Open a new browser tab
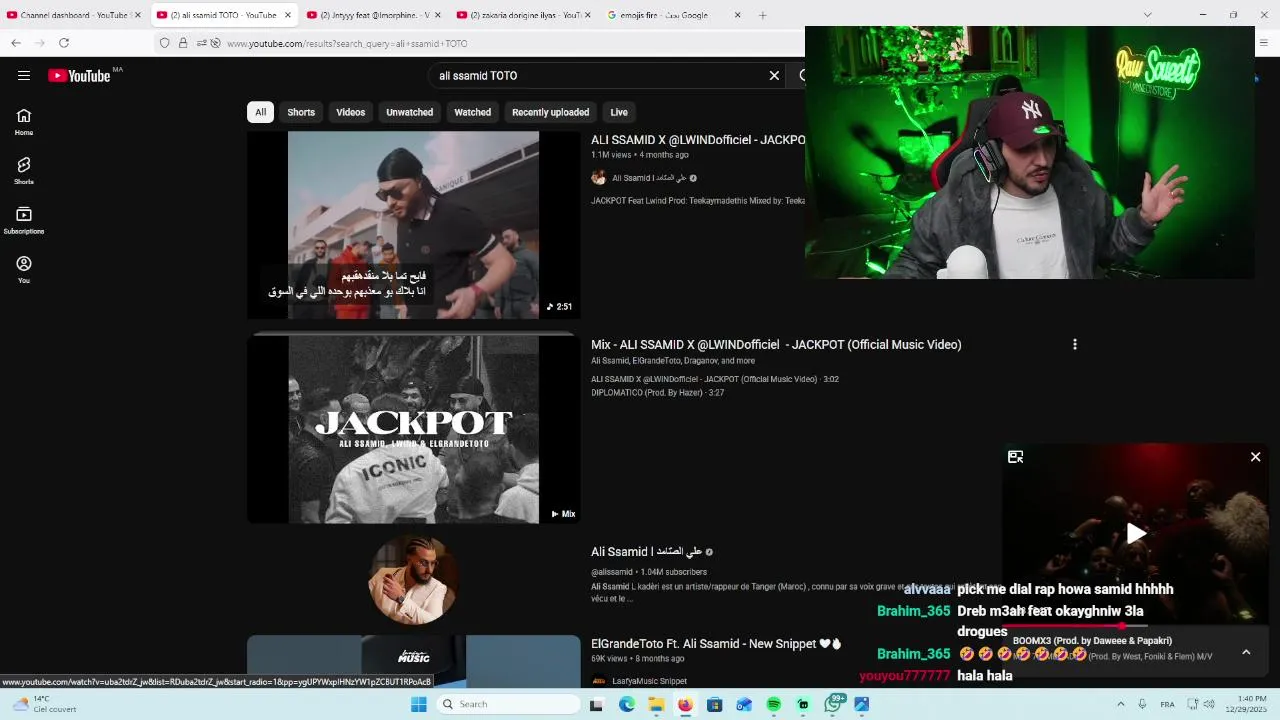Image resolution: width=1280 pixels, height=720 pixels. click(x=762, y=15)
